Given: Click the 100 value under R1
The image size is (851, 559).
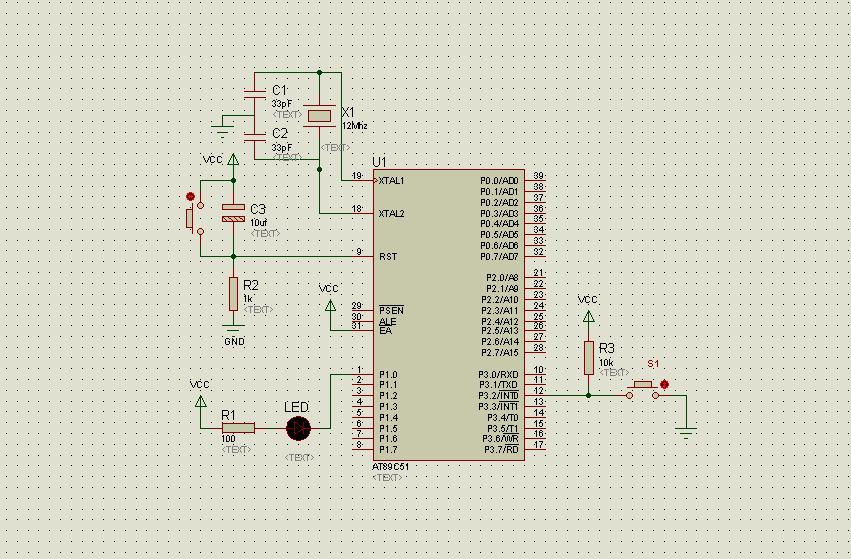Looking at the screenshot, I should (x=228, y=439).
